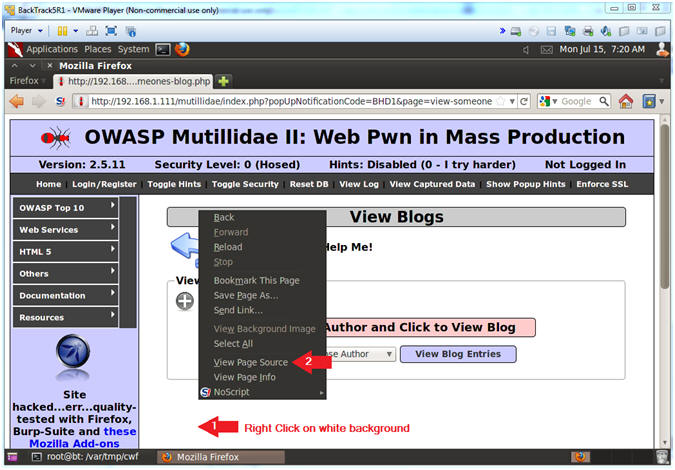
Task: Expand HTML 5 sidebar menu
Action: (65, 252)
